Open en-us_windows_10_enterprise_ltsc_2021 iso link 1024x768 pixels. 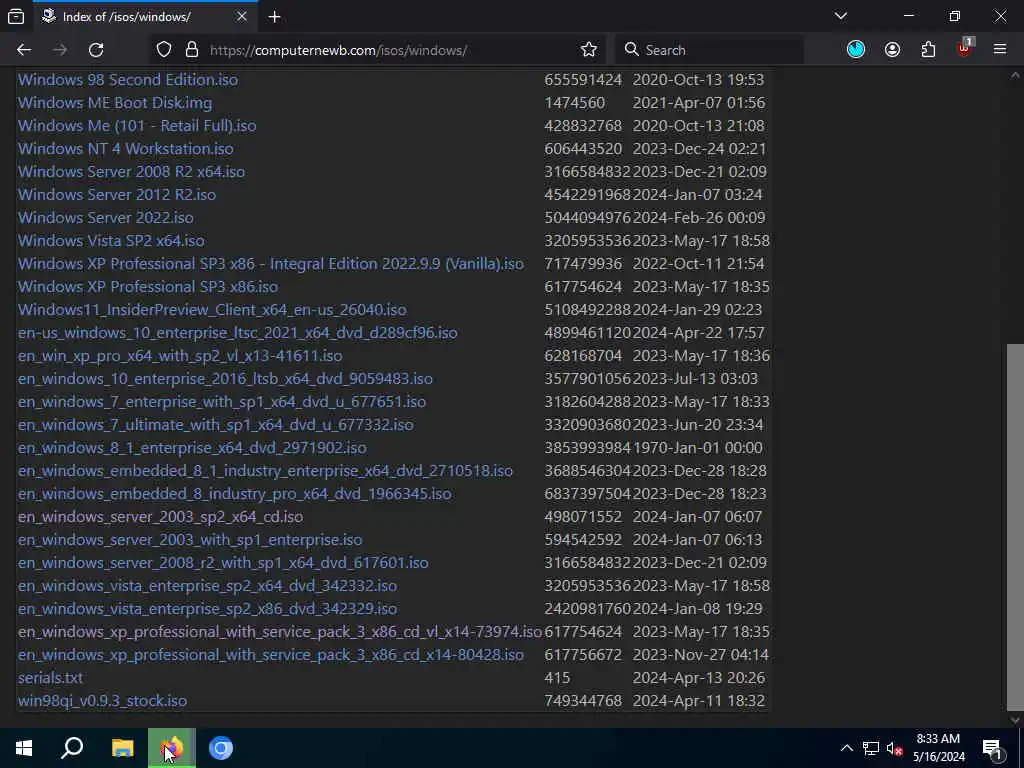[238, 332]
